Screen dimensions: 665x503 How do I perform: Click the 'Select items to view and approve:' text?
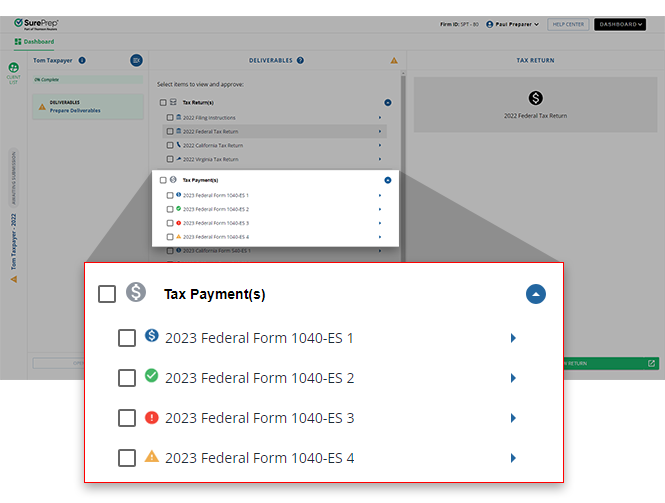(200, 84)
